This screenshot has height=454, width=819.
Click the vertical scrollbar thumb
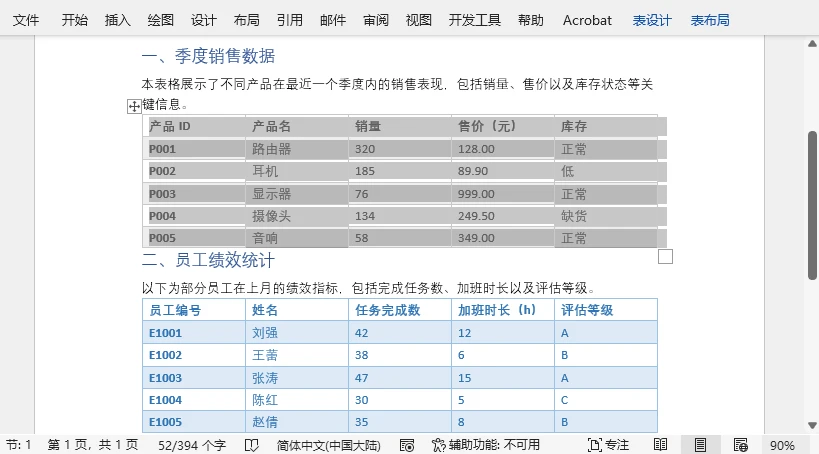click(x=812, y=205)
